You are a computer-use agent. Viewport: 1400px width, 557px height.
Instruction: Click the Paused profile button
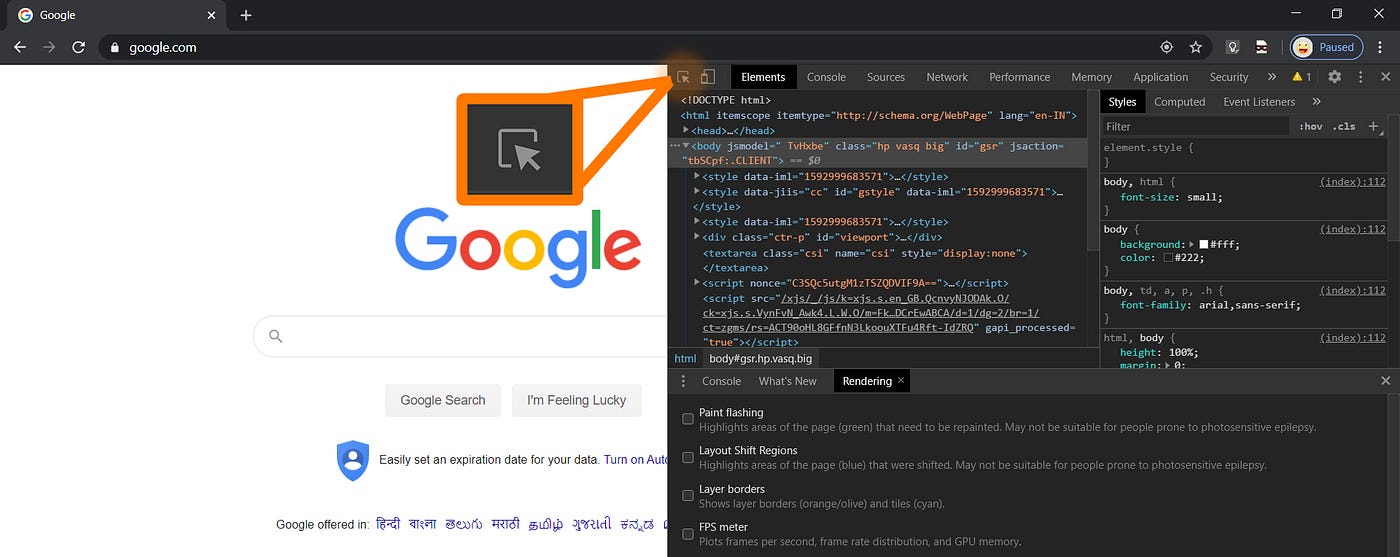point(1326,47)
